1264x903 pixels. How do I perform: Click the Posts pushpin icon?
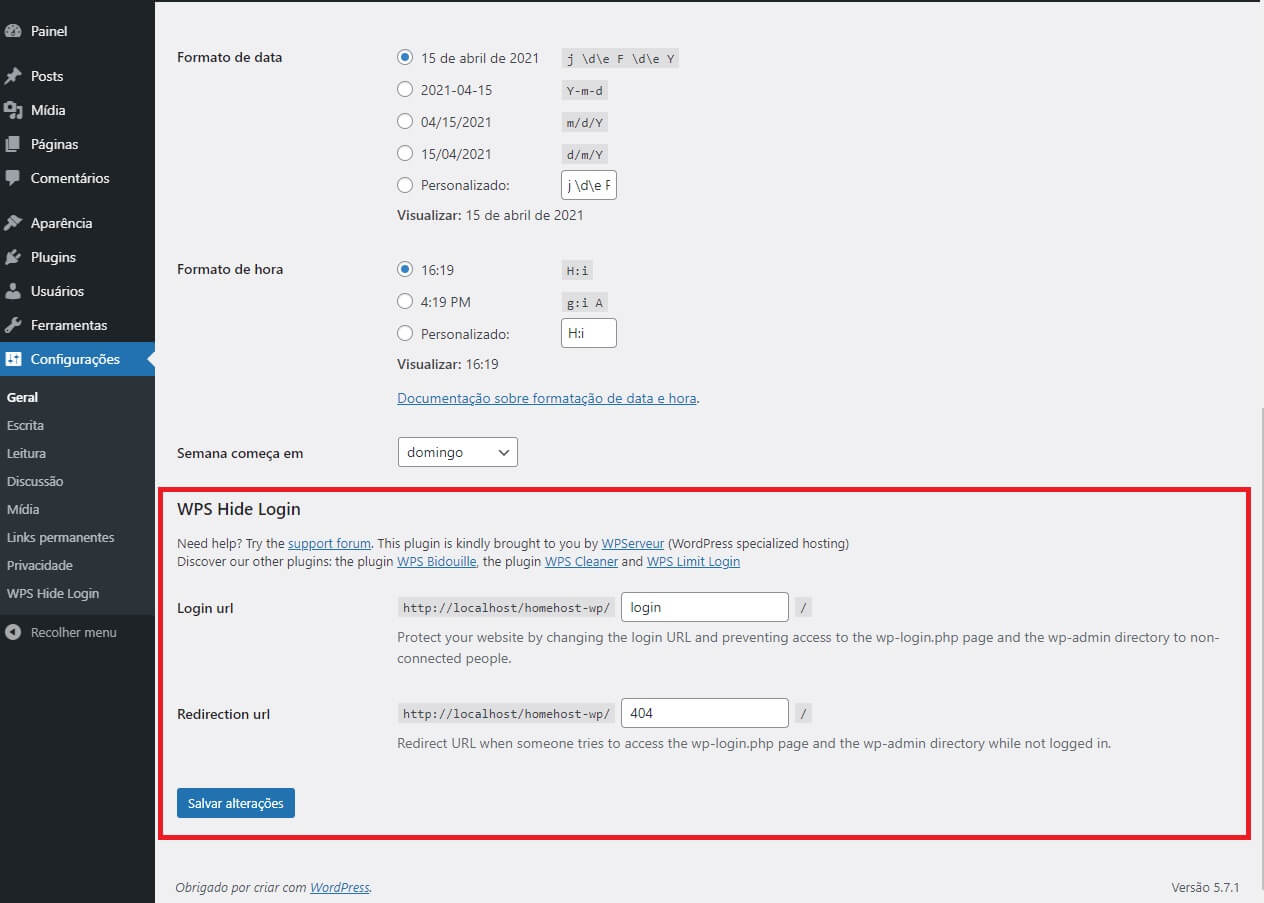[x=13, y=76]
